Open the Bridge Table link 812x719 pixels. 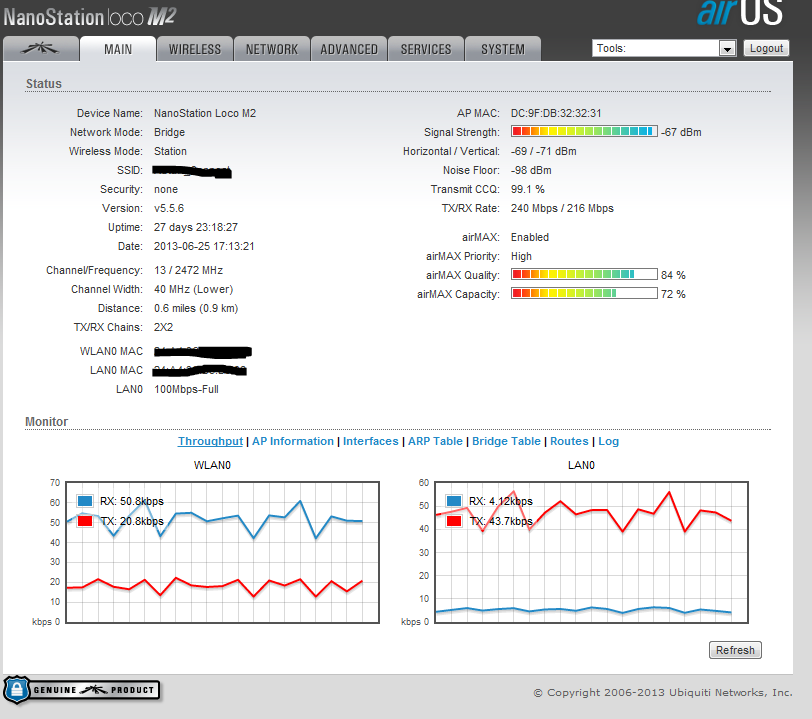point(506,441)
